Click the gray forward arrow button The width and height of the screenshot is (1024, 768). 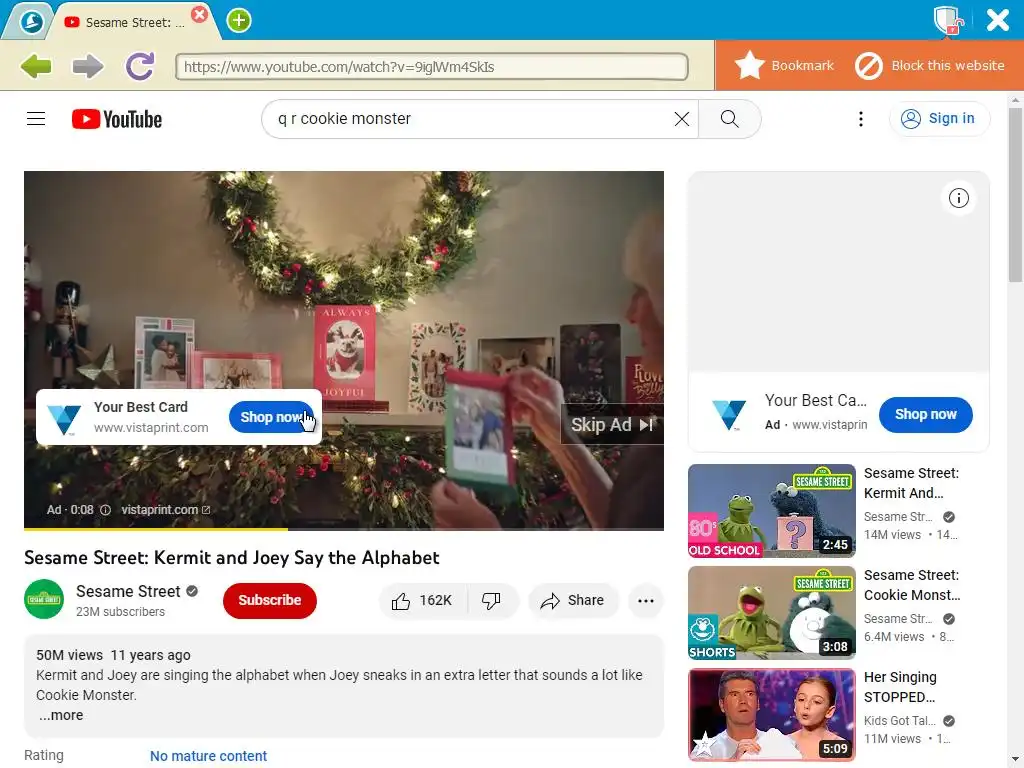click(x=88, y=66)
